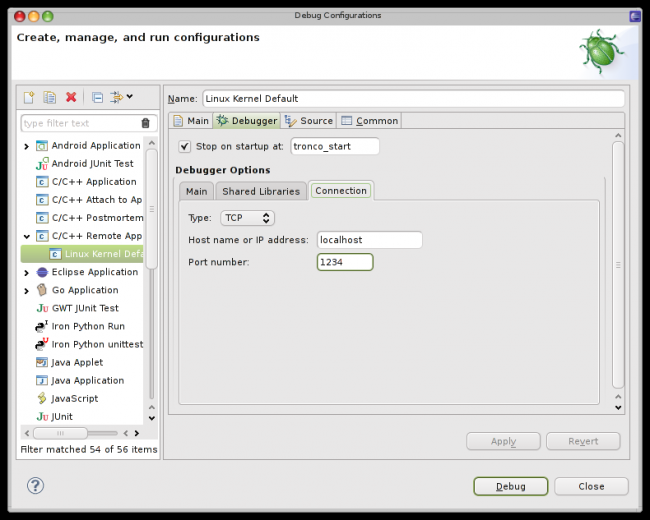Viewport: 650px width, 520px height.
Task: Open the Common tab
Action: (369, 121)
